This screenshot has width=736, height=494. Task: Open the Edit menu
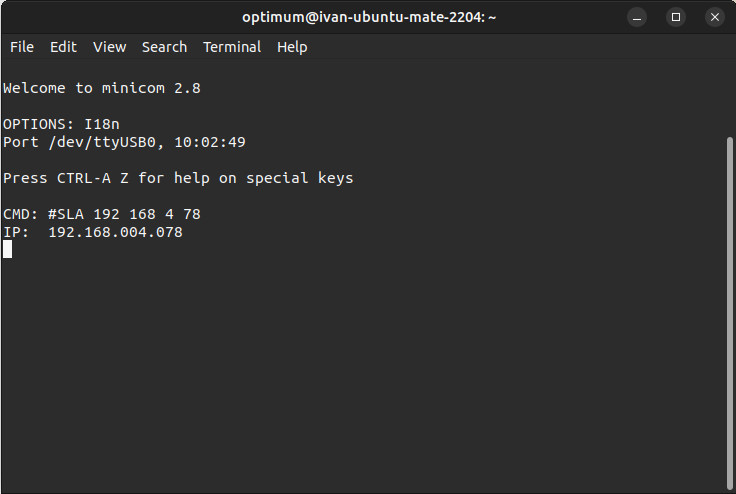pyautogui.click(x=63, y=47)
